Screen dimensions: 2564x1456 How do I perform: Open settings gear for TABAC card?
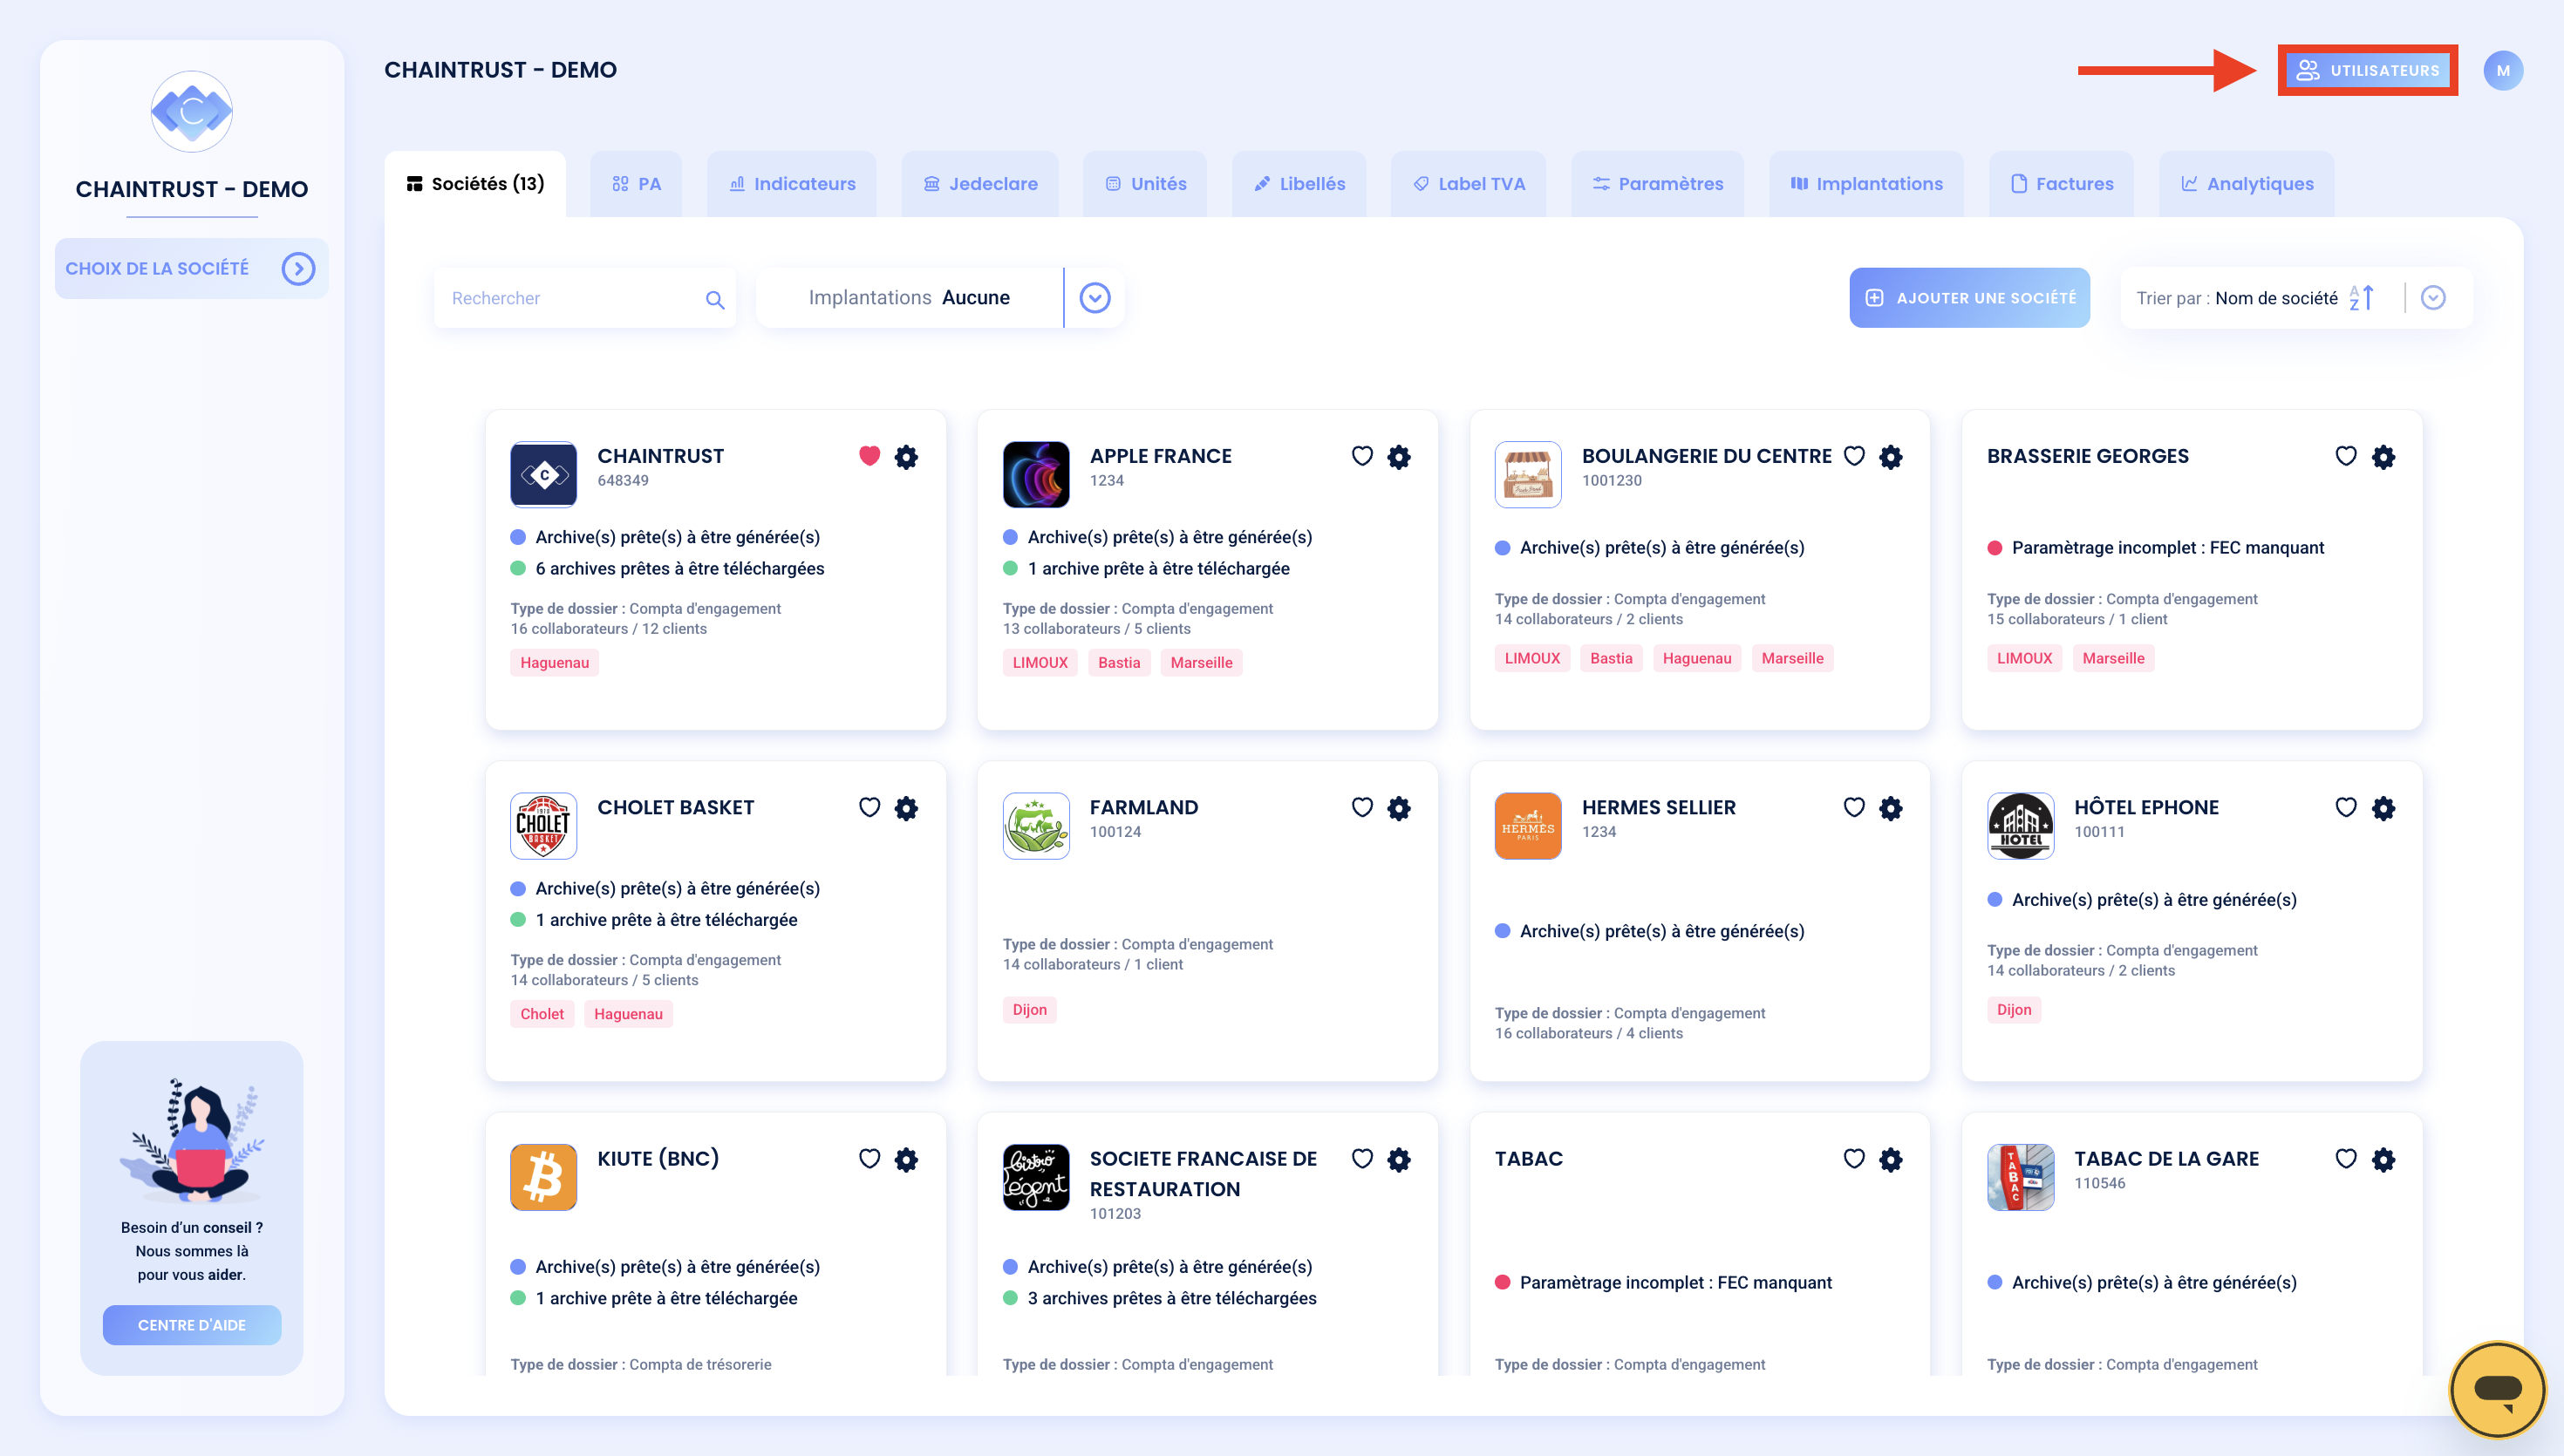(1891, 1159)
